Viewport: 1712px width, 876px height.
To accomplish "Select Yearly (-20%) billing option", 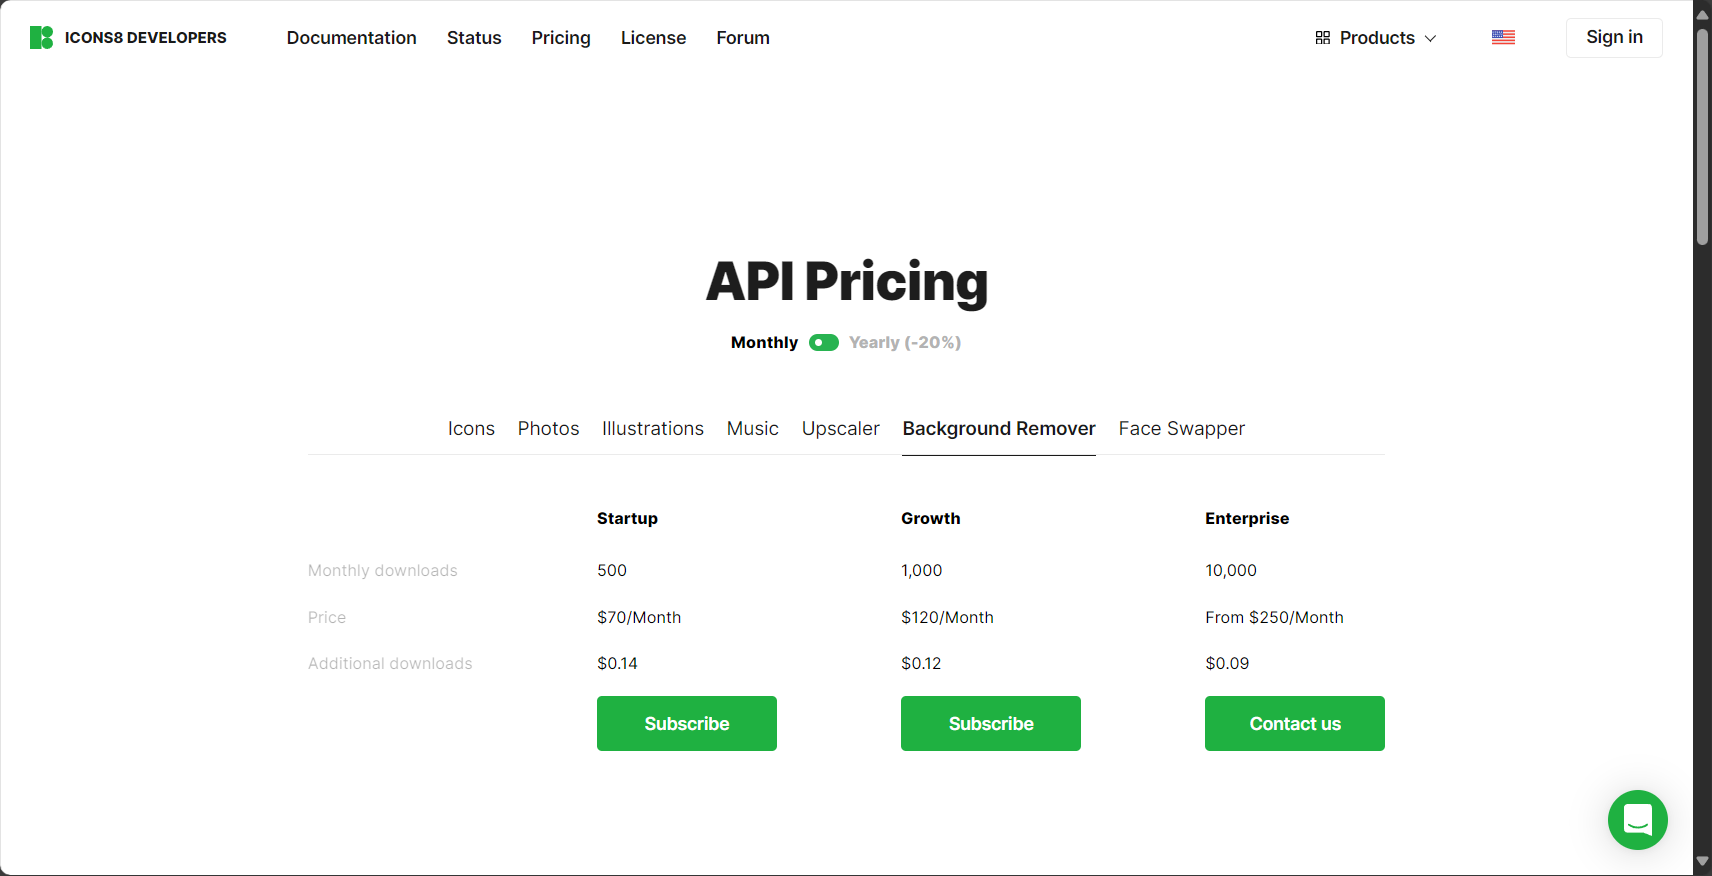I will pyautogui.click(x=905, y=343).
